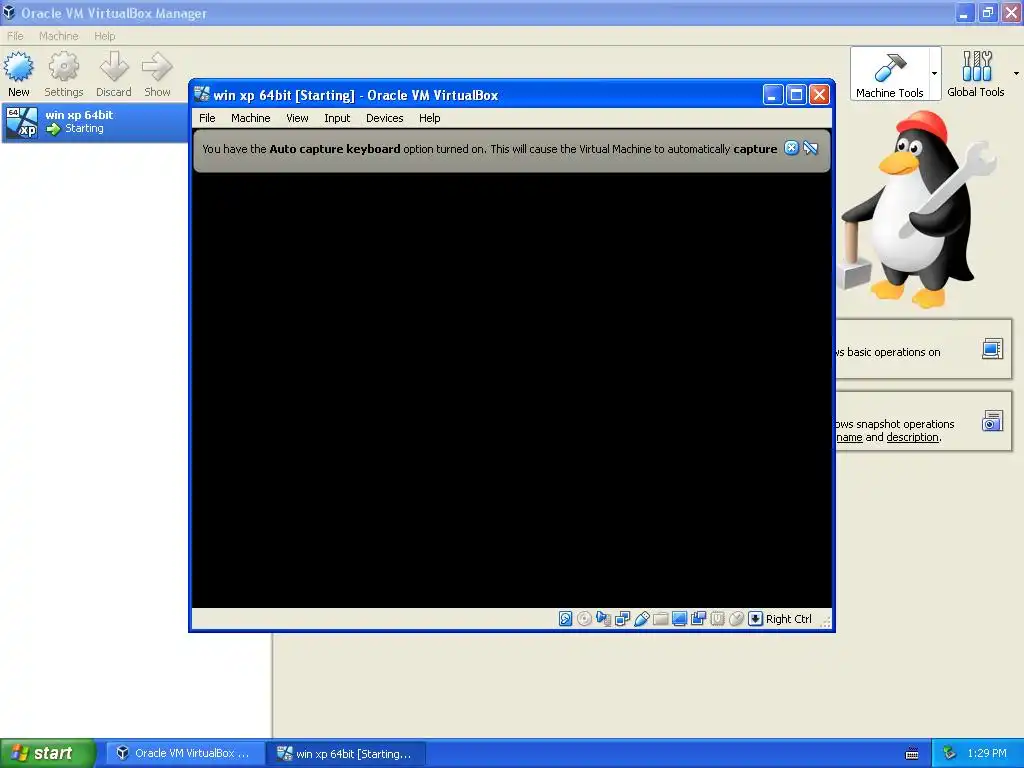Minimize the win xp 64bit VM window
This screenshot has width=1024, height=768.
773,95
